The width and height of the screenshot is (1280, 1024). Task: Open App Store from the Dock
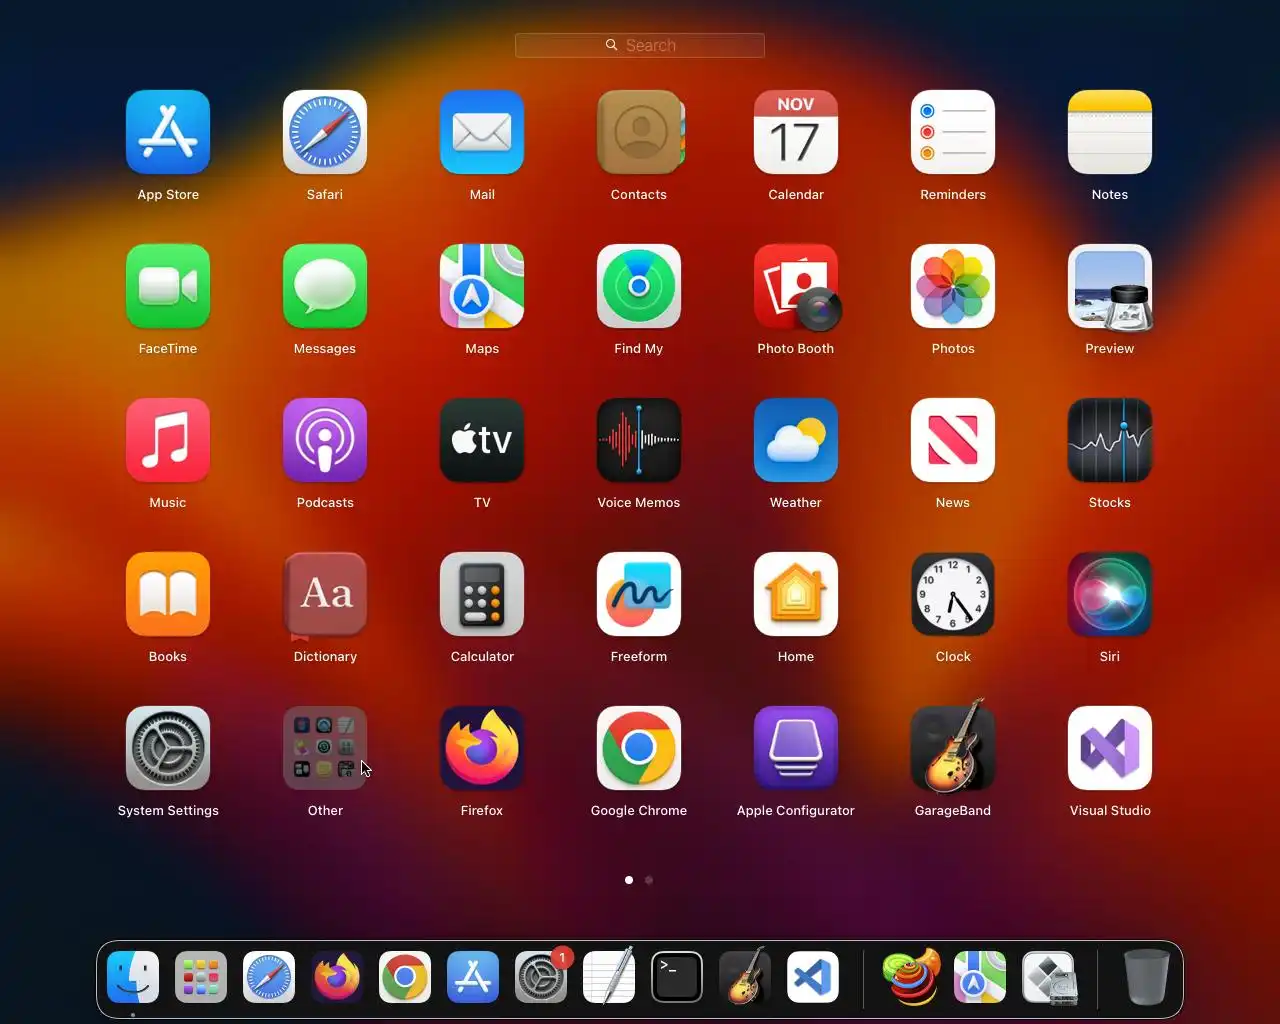pyautogui.click(x=473, y=977)
